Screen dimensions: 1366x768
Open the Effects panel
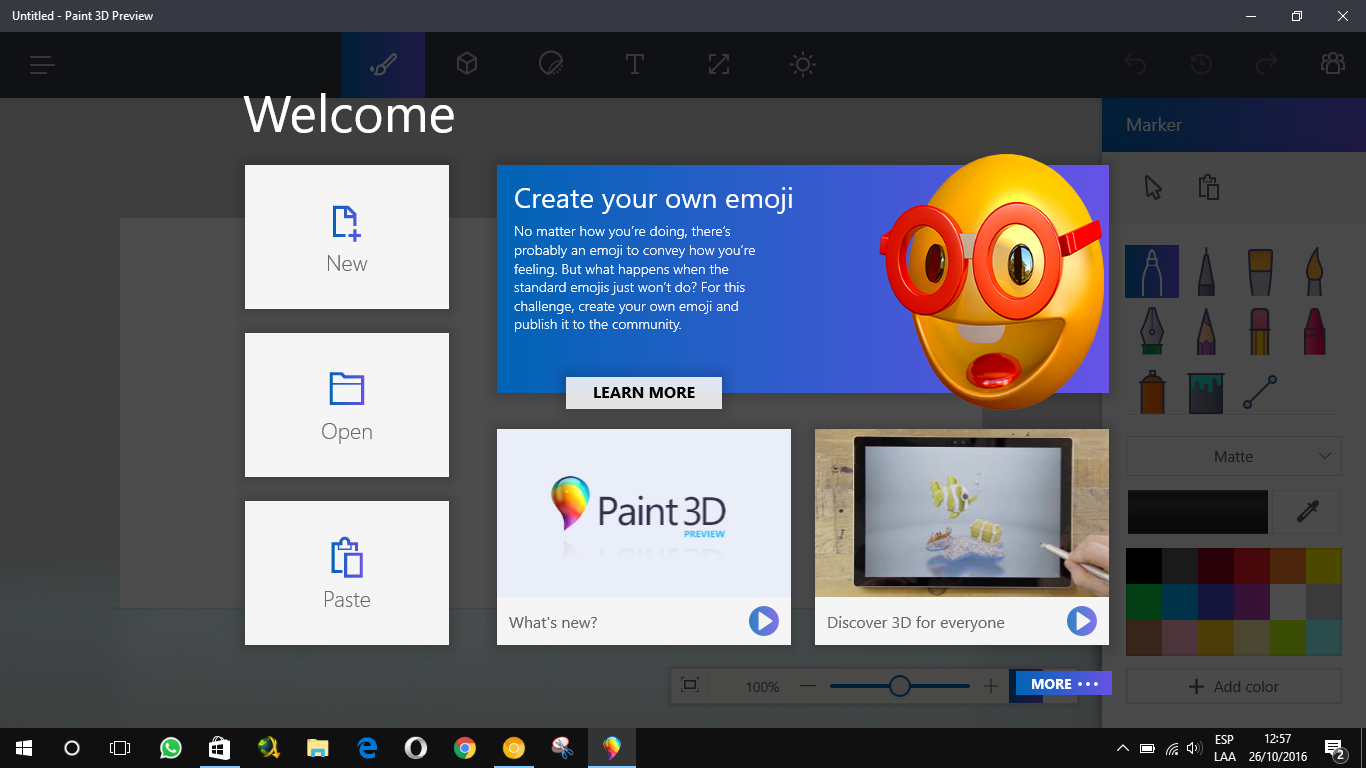pos(801,64)
